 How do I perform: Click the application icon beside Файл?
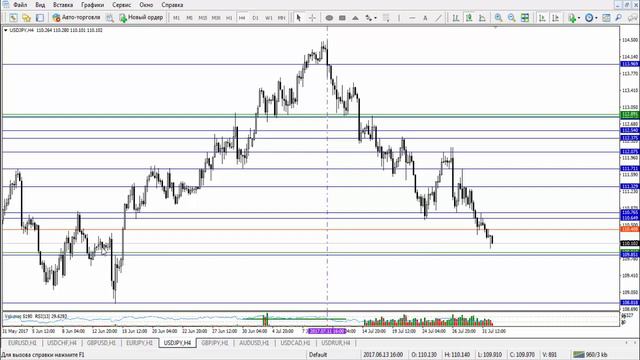point(5,4)
